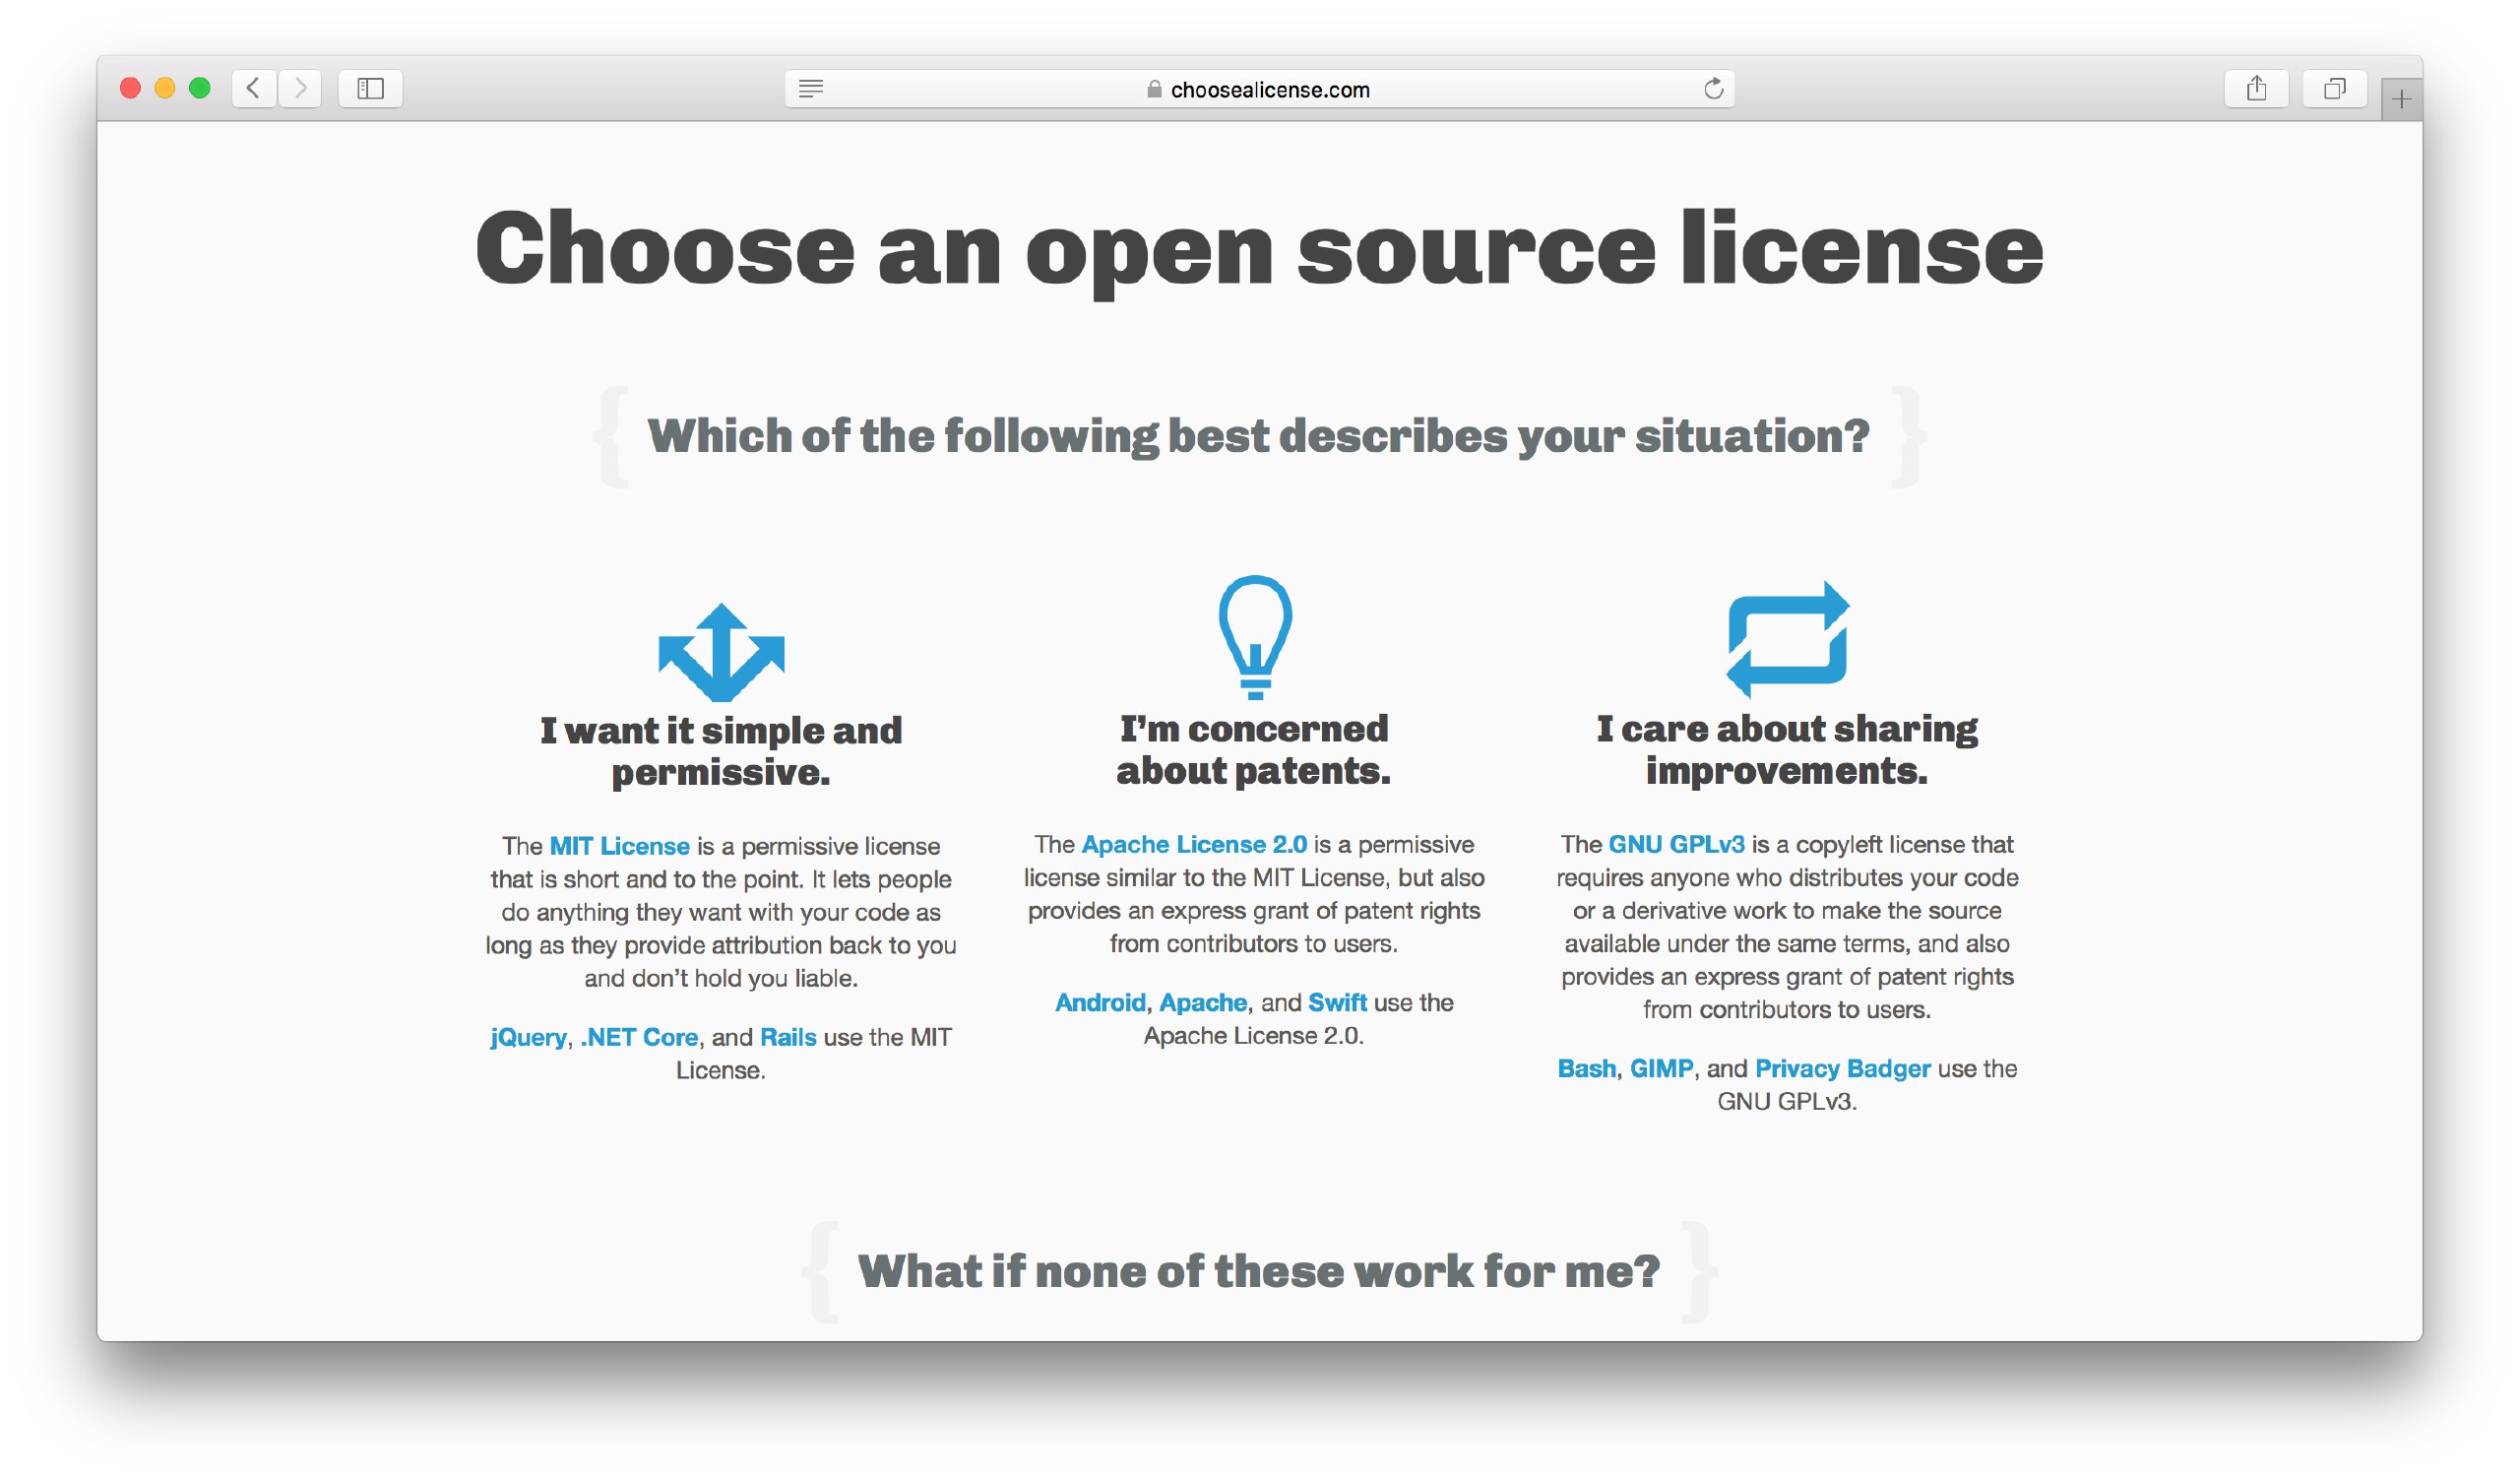The width and height of the screenshot is (2520, 1480).
Task: Follow the .NET Core link
Action: (639, 1037)
